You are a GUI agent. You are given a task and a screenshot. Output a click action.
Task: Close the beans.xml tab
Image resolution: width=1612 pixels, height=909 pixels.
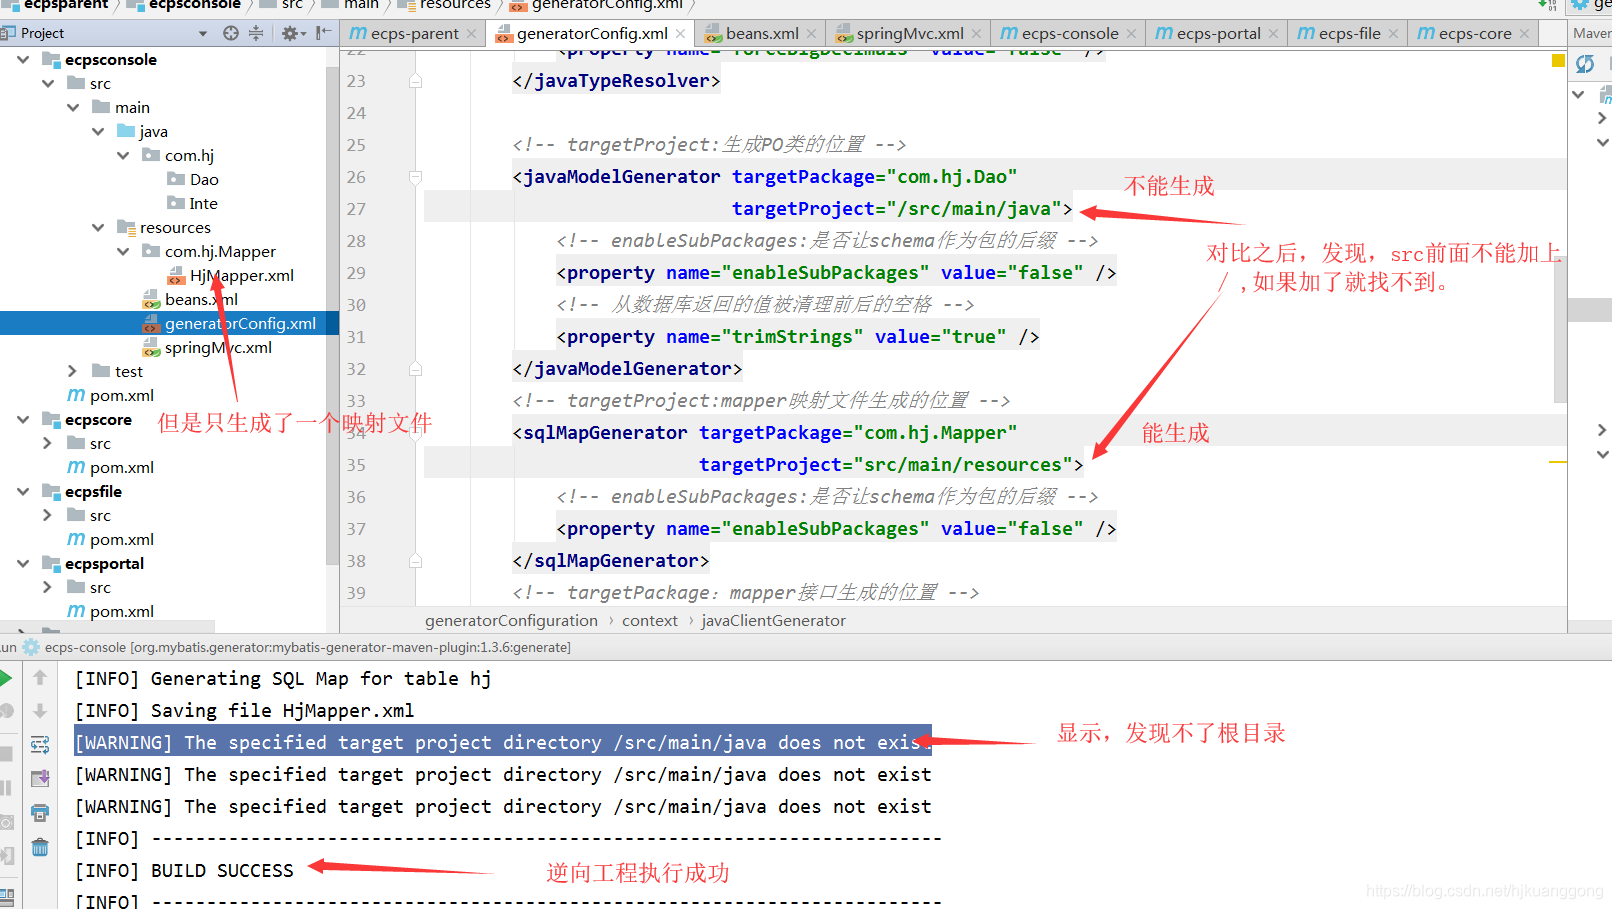[811, 34]
